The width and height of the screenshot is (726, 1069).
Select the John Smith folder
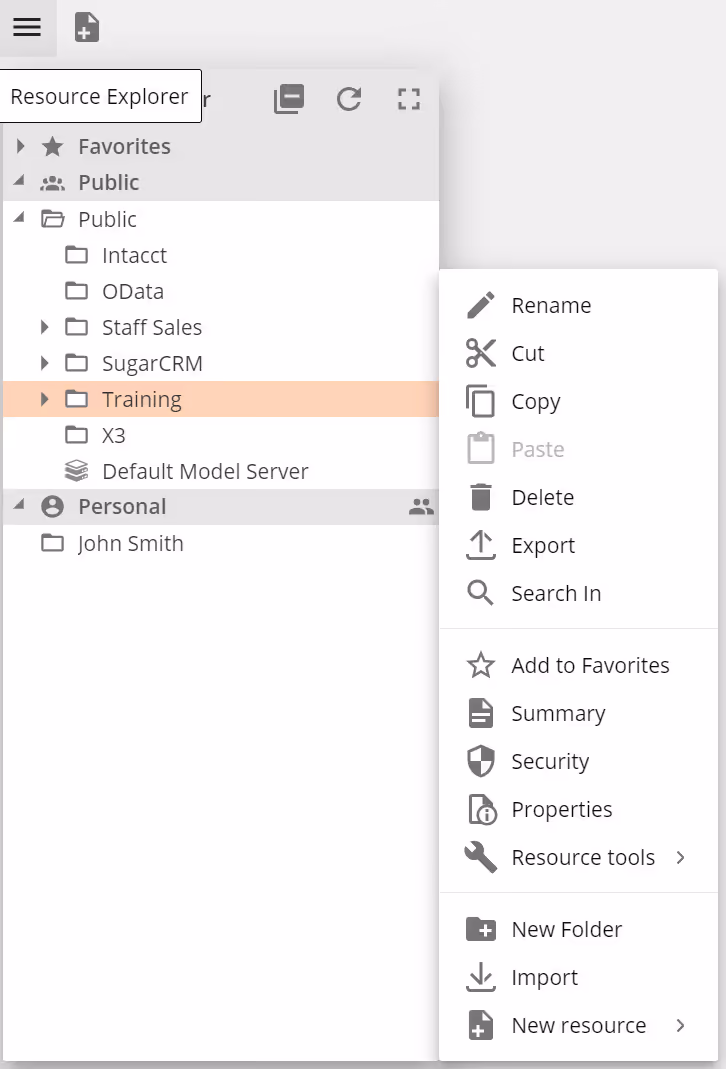[130, 543]
